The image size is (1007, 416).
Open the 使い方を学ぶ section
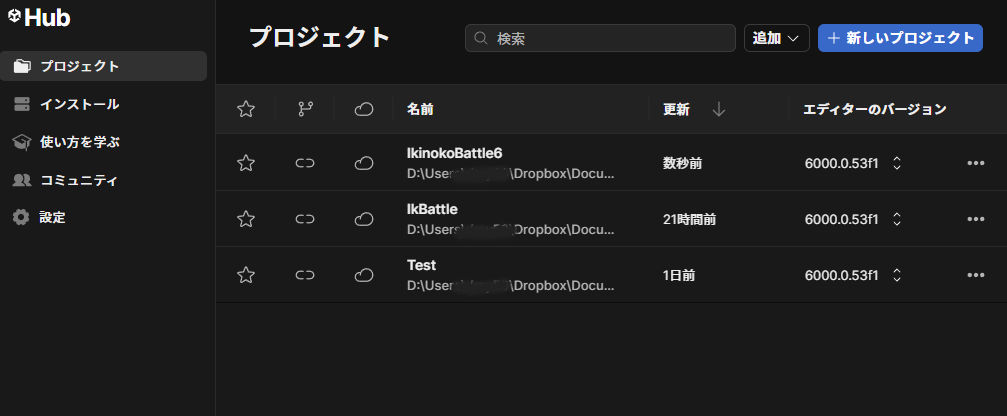coord(79,142)
